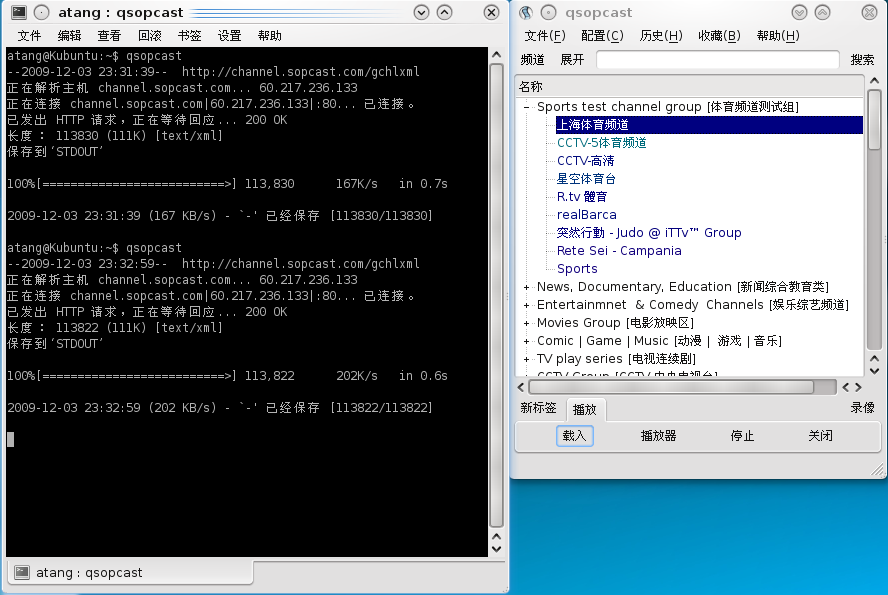Collapse the Sports test channel group

click(527, 107)
